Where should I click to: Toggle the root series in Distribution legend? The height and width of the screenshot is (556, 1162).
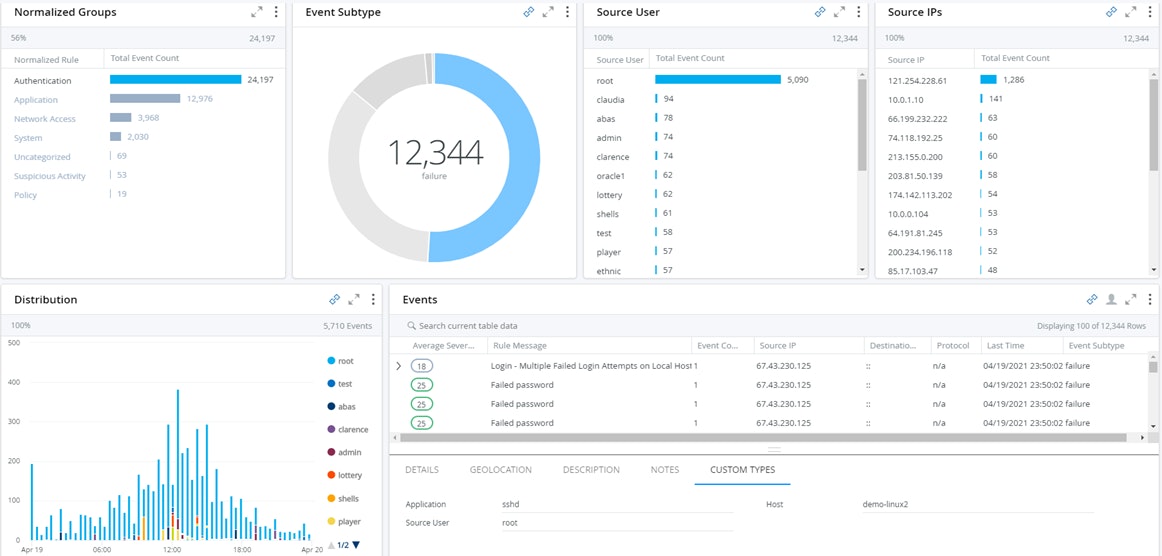coord(345,361)
